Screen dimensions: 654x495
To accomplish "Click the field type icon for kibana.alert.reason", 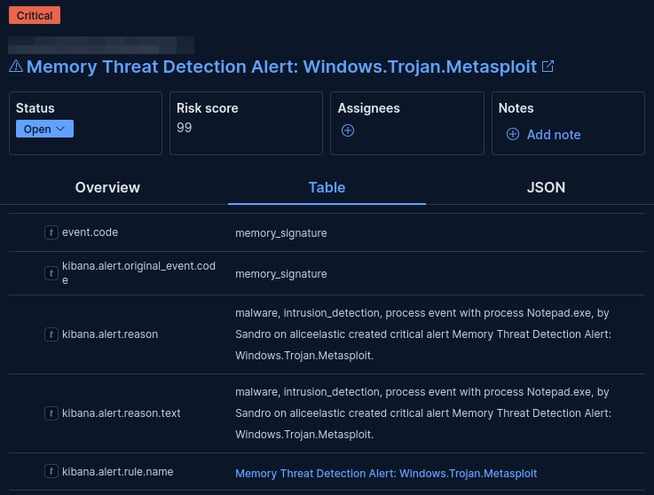I will click(x=51, y=334).
